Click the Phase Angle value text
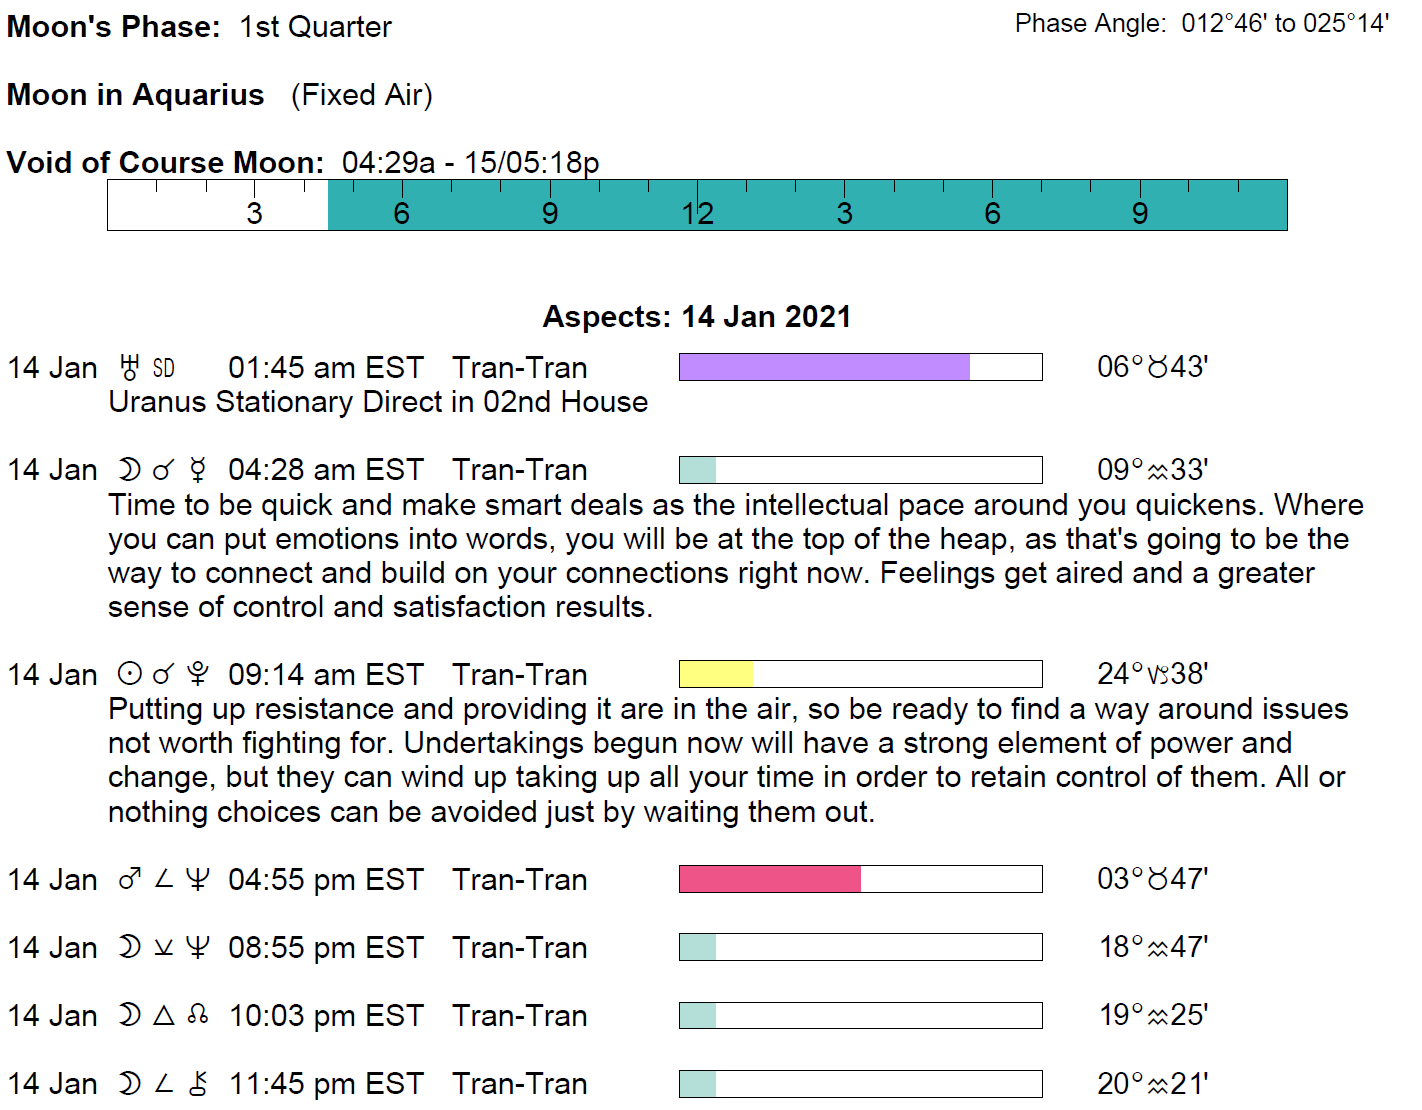This screenshot has height=1110, width=1422. tap(1284, 24)
